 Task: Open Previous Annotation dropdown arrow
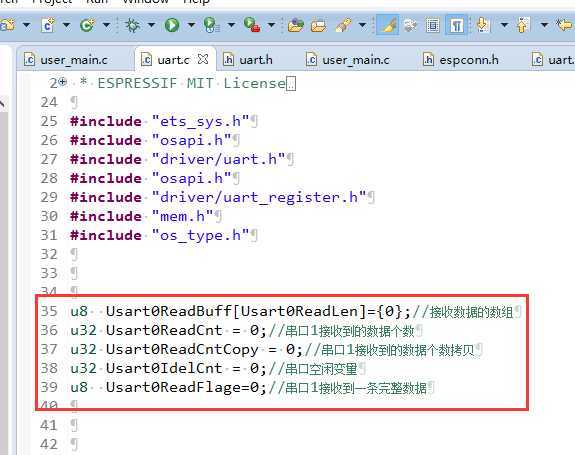click(x=545, y=25)
